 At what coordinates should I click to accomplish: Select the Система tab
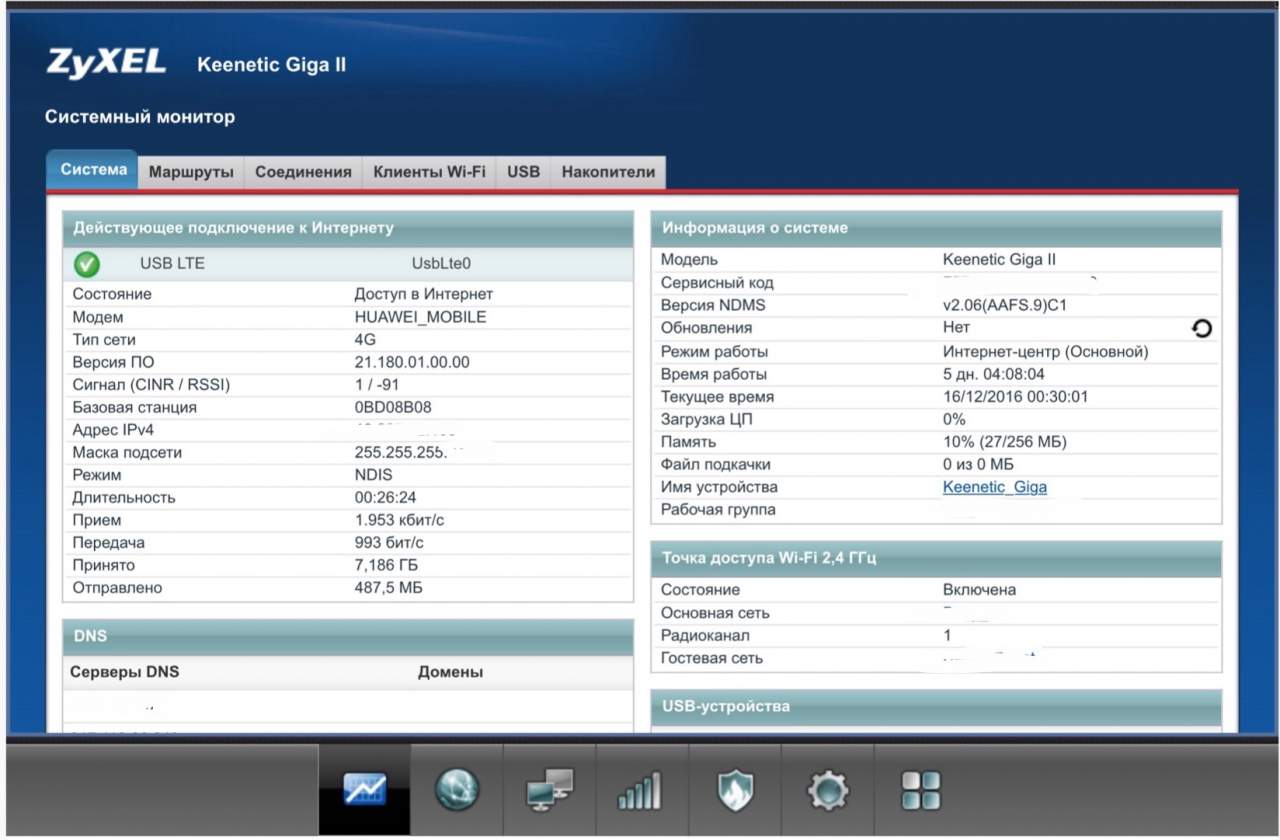93,170
